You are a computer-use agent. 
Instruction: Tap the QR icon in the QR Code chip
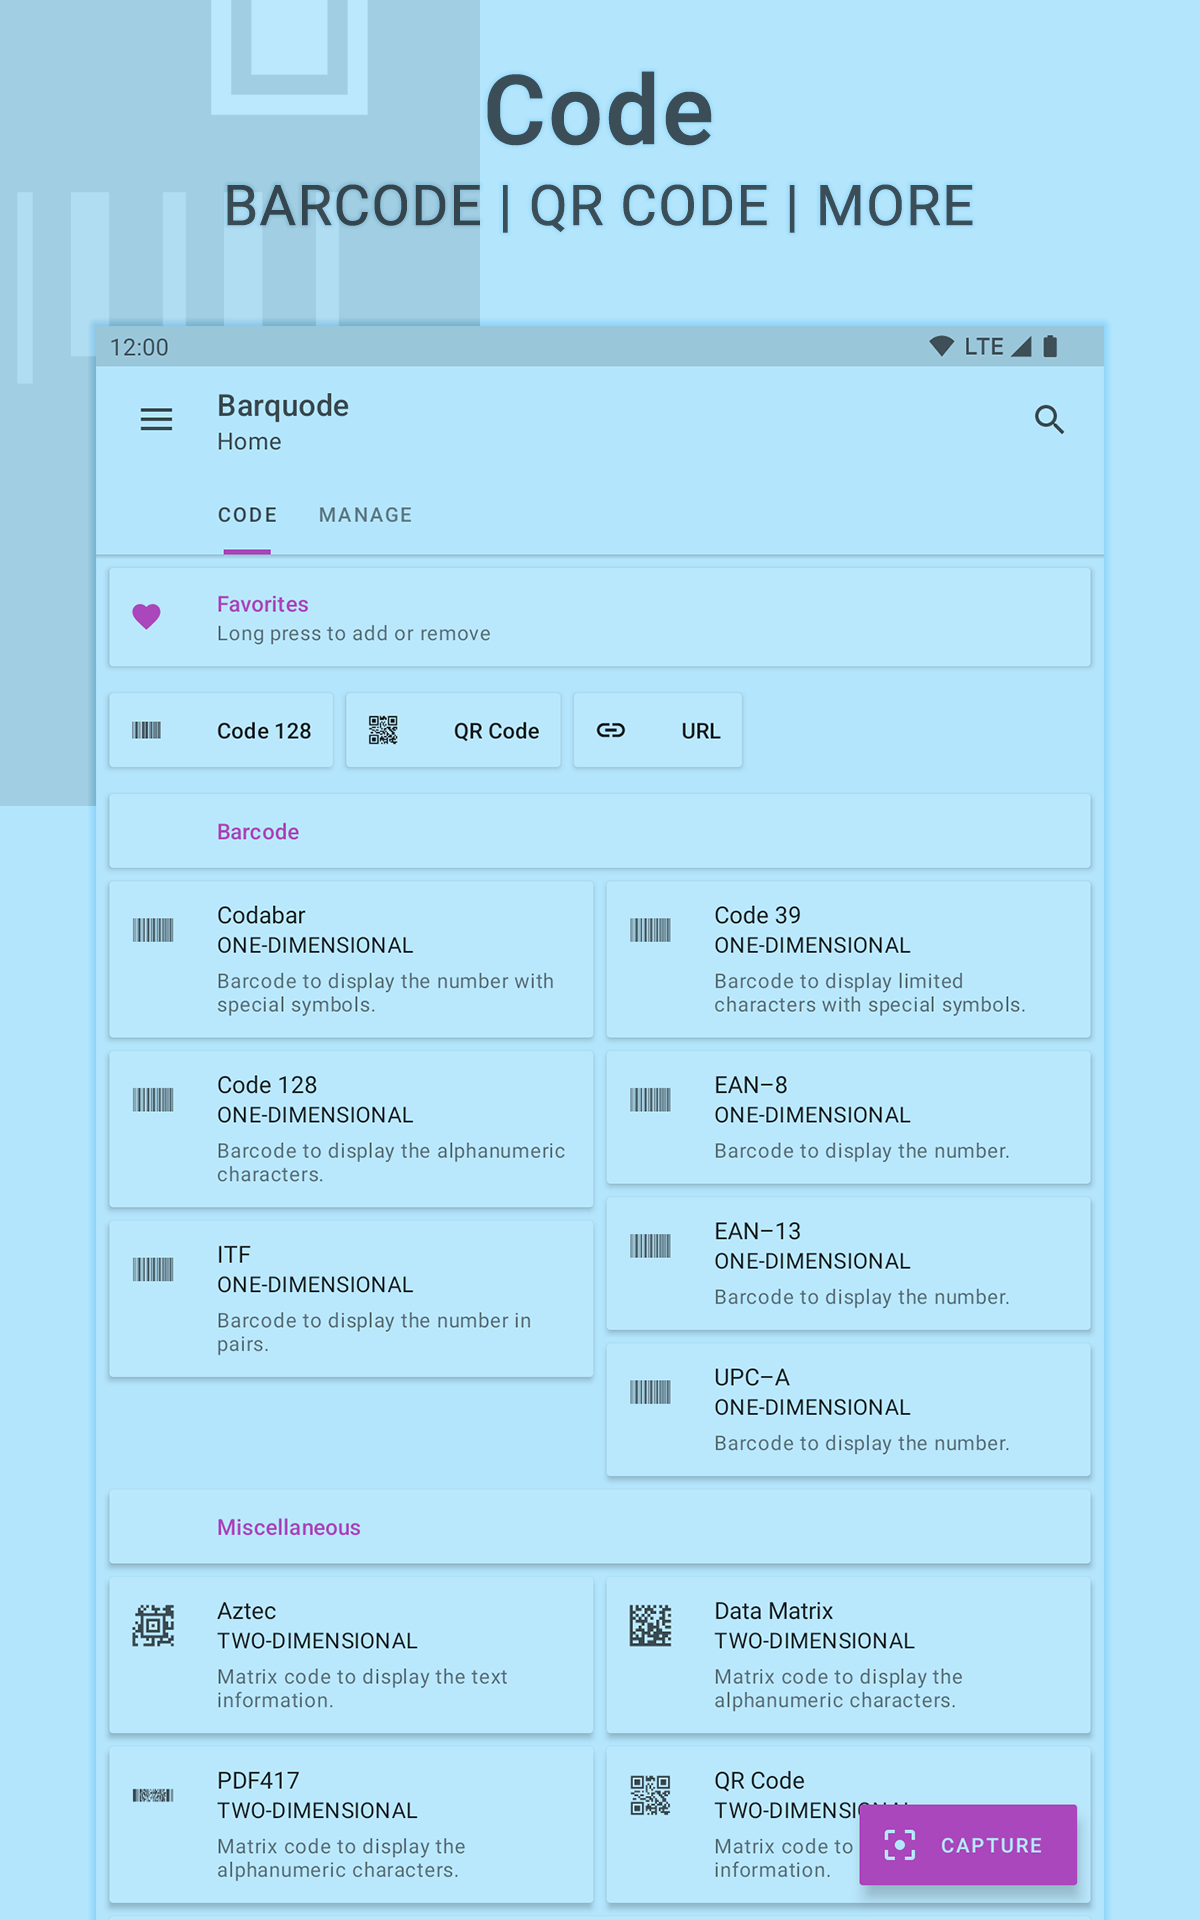click(x=383, y=731)
